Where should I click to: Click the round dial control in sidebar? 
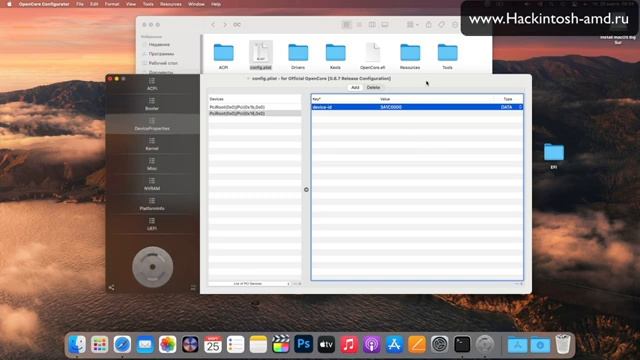coord(153,267)
